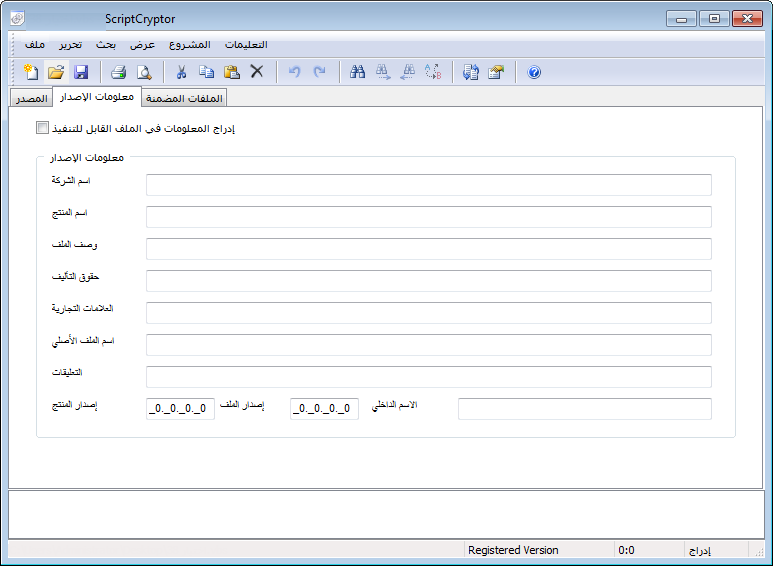Click the Copy icon
The image size is (773, 566).
(206, 72)
